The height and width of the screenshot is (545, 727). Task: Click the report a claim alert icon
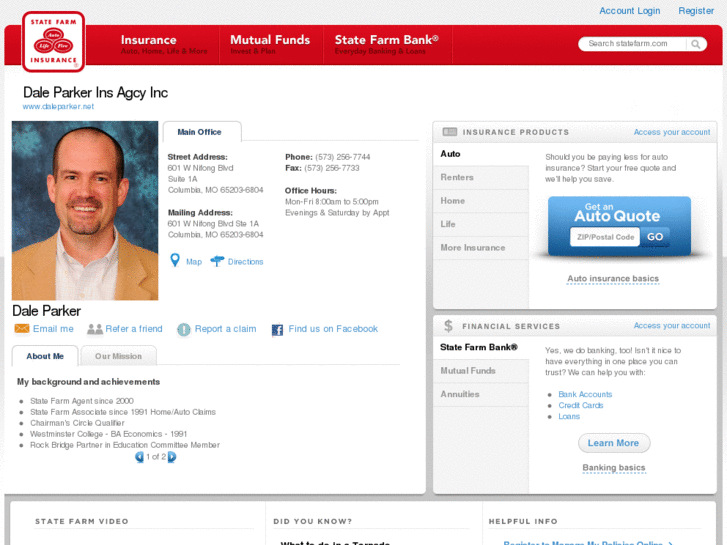(184, 329)
